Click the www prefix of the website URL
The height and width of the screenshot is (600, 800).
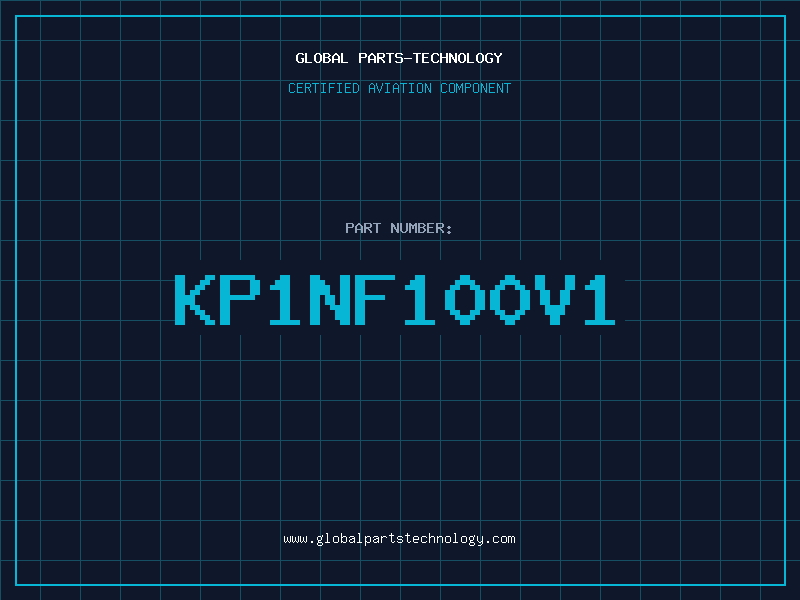pos(295,539)
